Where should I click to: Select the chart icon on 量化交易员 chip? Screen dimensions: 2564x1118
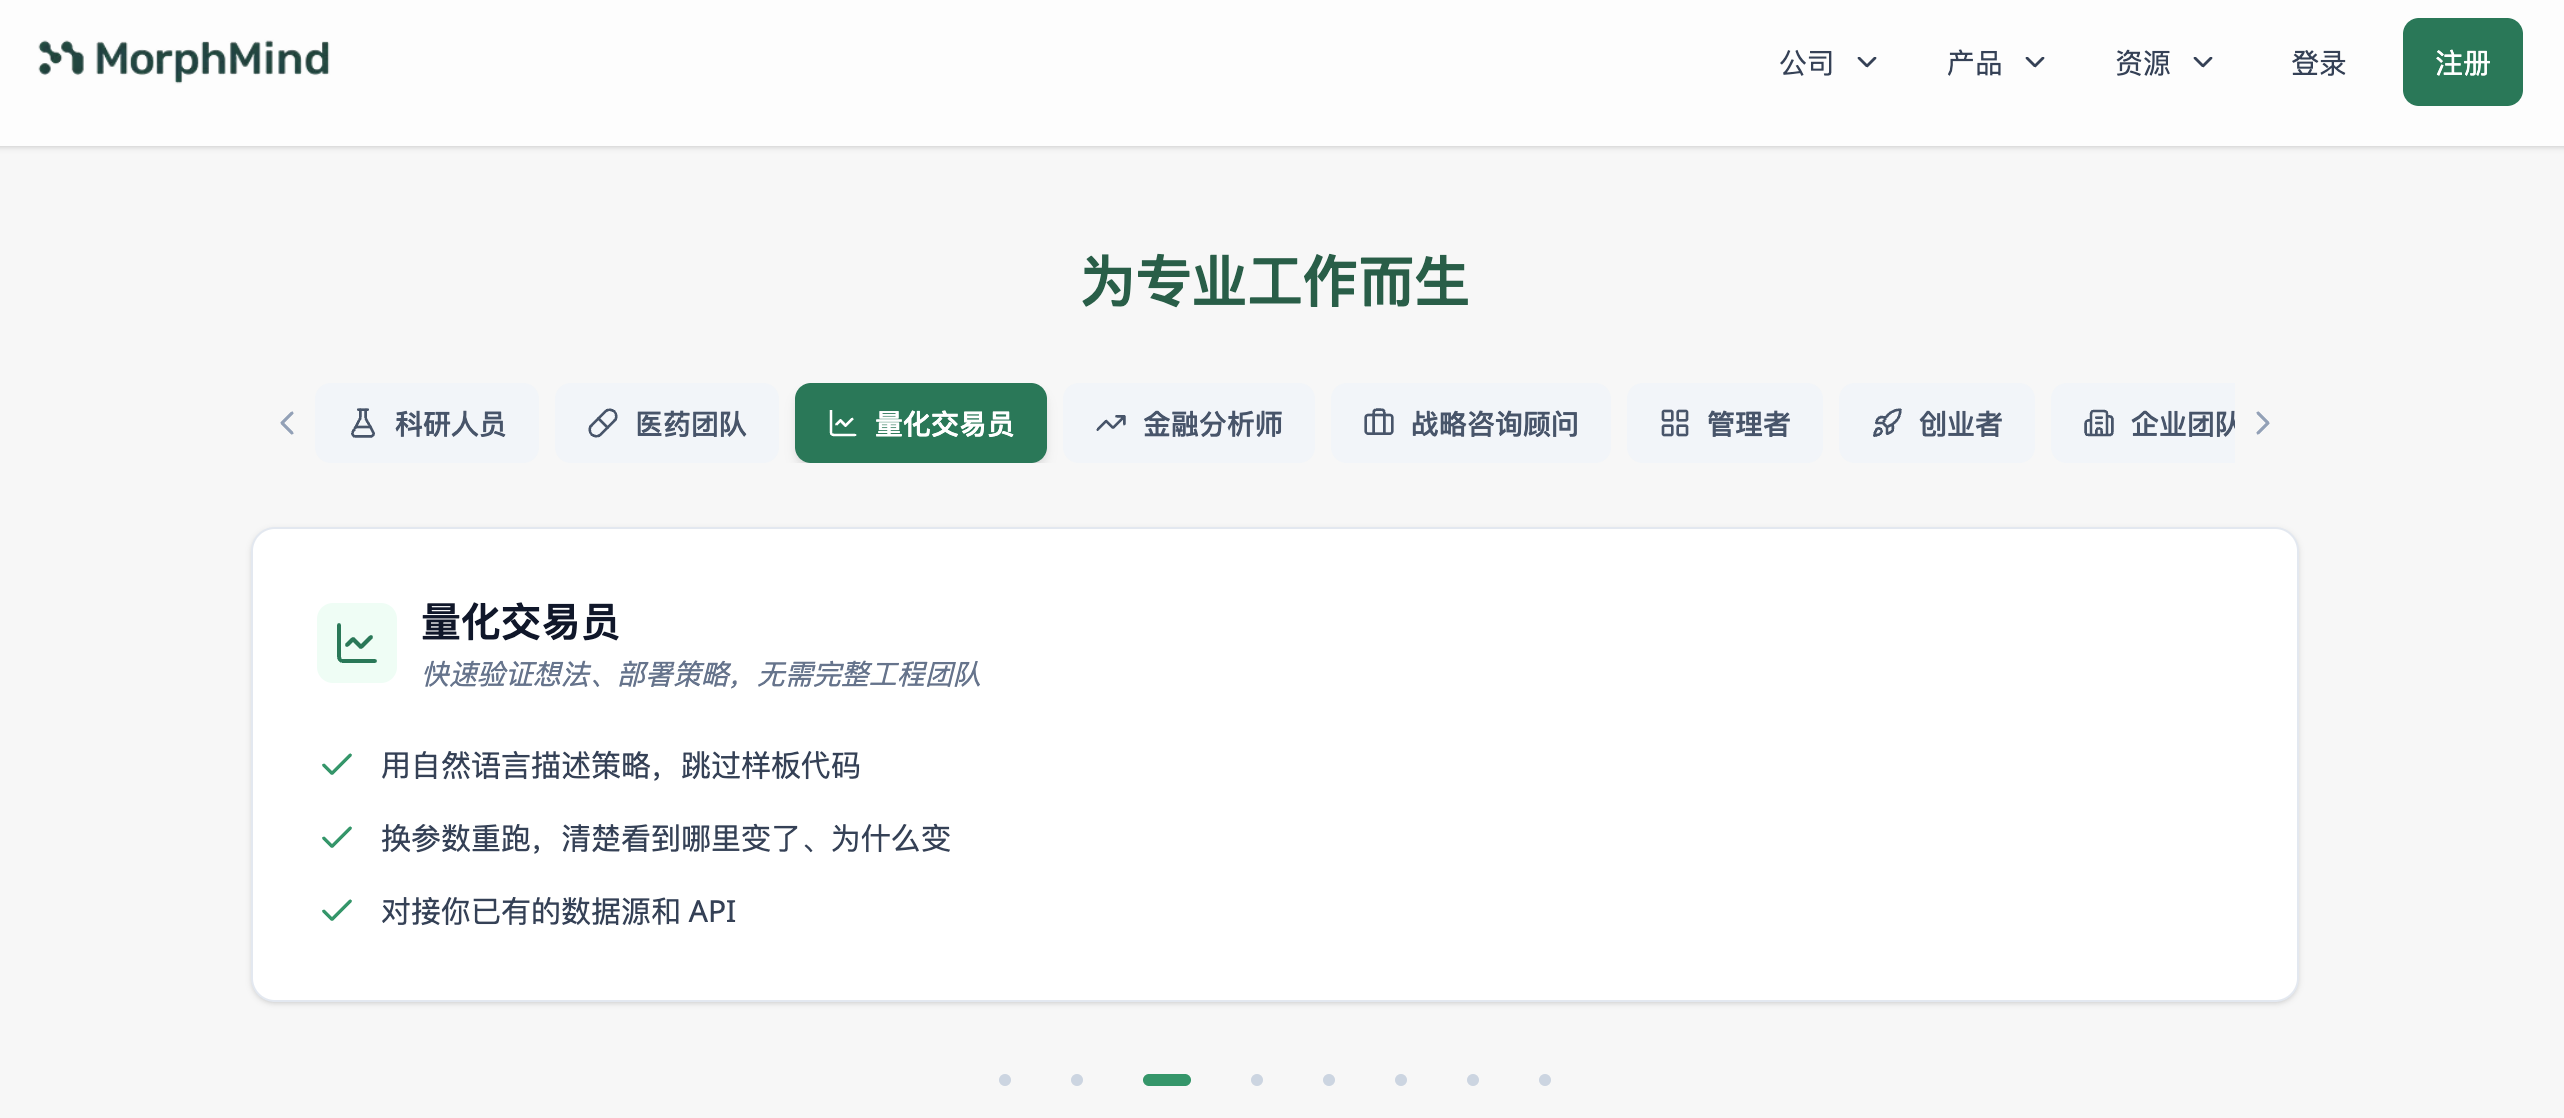tap(841, 423)
